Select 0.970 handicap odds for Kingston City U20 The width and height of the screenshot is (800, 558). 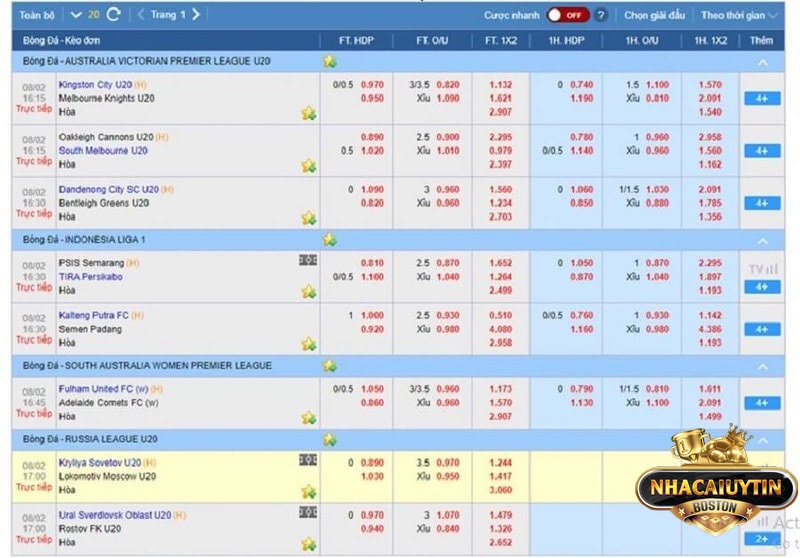point(372,85)
